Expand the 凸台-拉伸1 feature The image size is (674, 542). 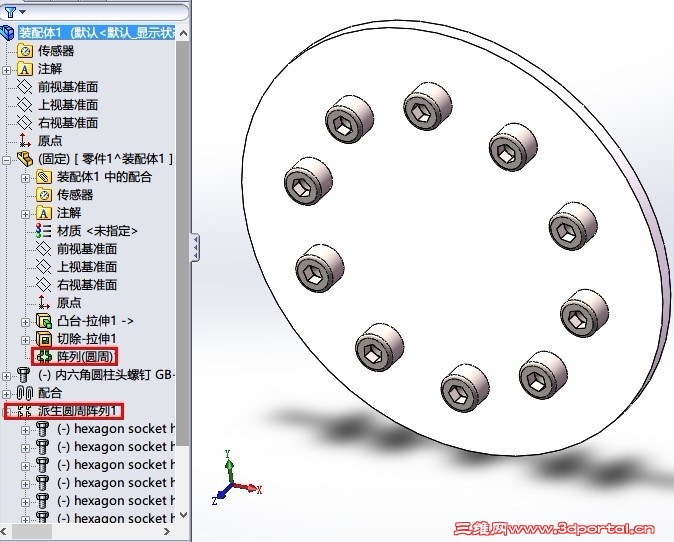point(25,322)
